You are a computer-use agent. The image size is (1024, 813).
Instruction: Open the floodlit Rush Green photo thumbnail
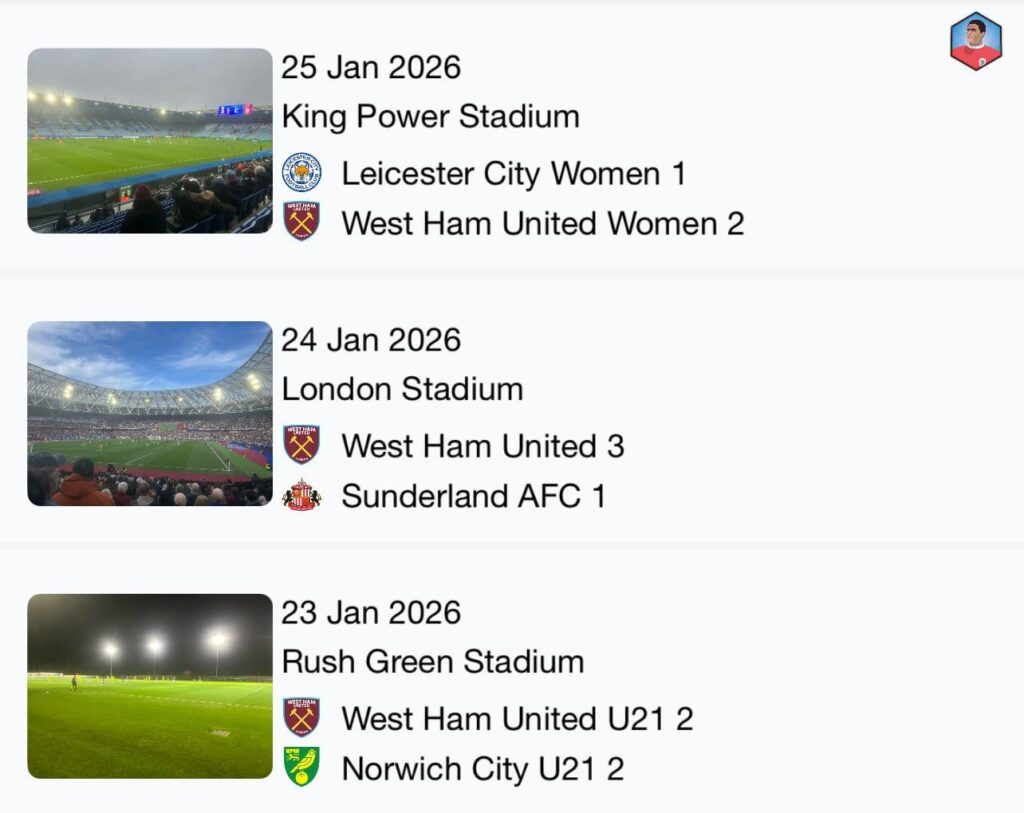[x=149, y=686]
